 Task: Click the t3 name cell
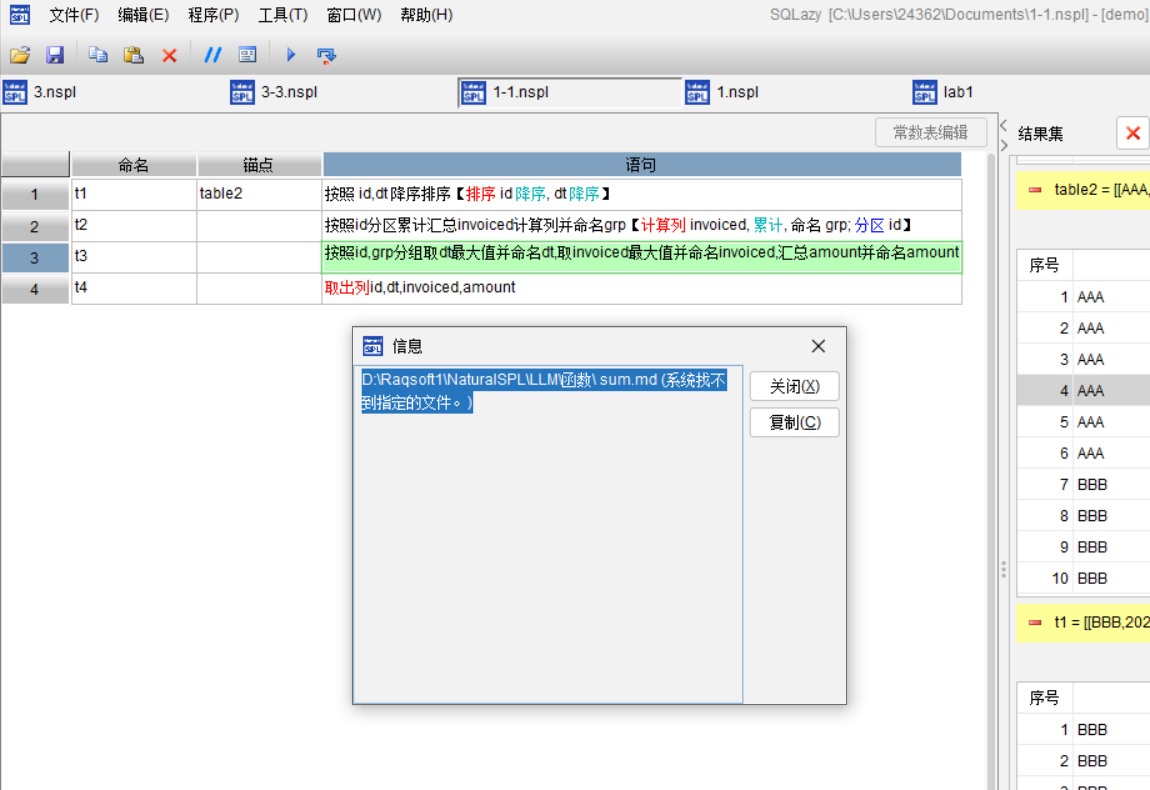(133, 257)
